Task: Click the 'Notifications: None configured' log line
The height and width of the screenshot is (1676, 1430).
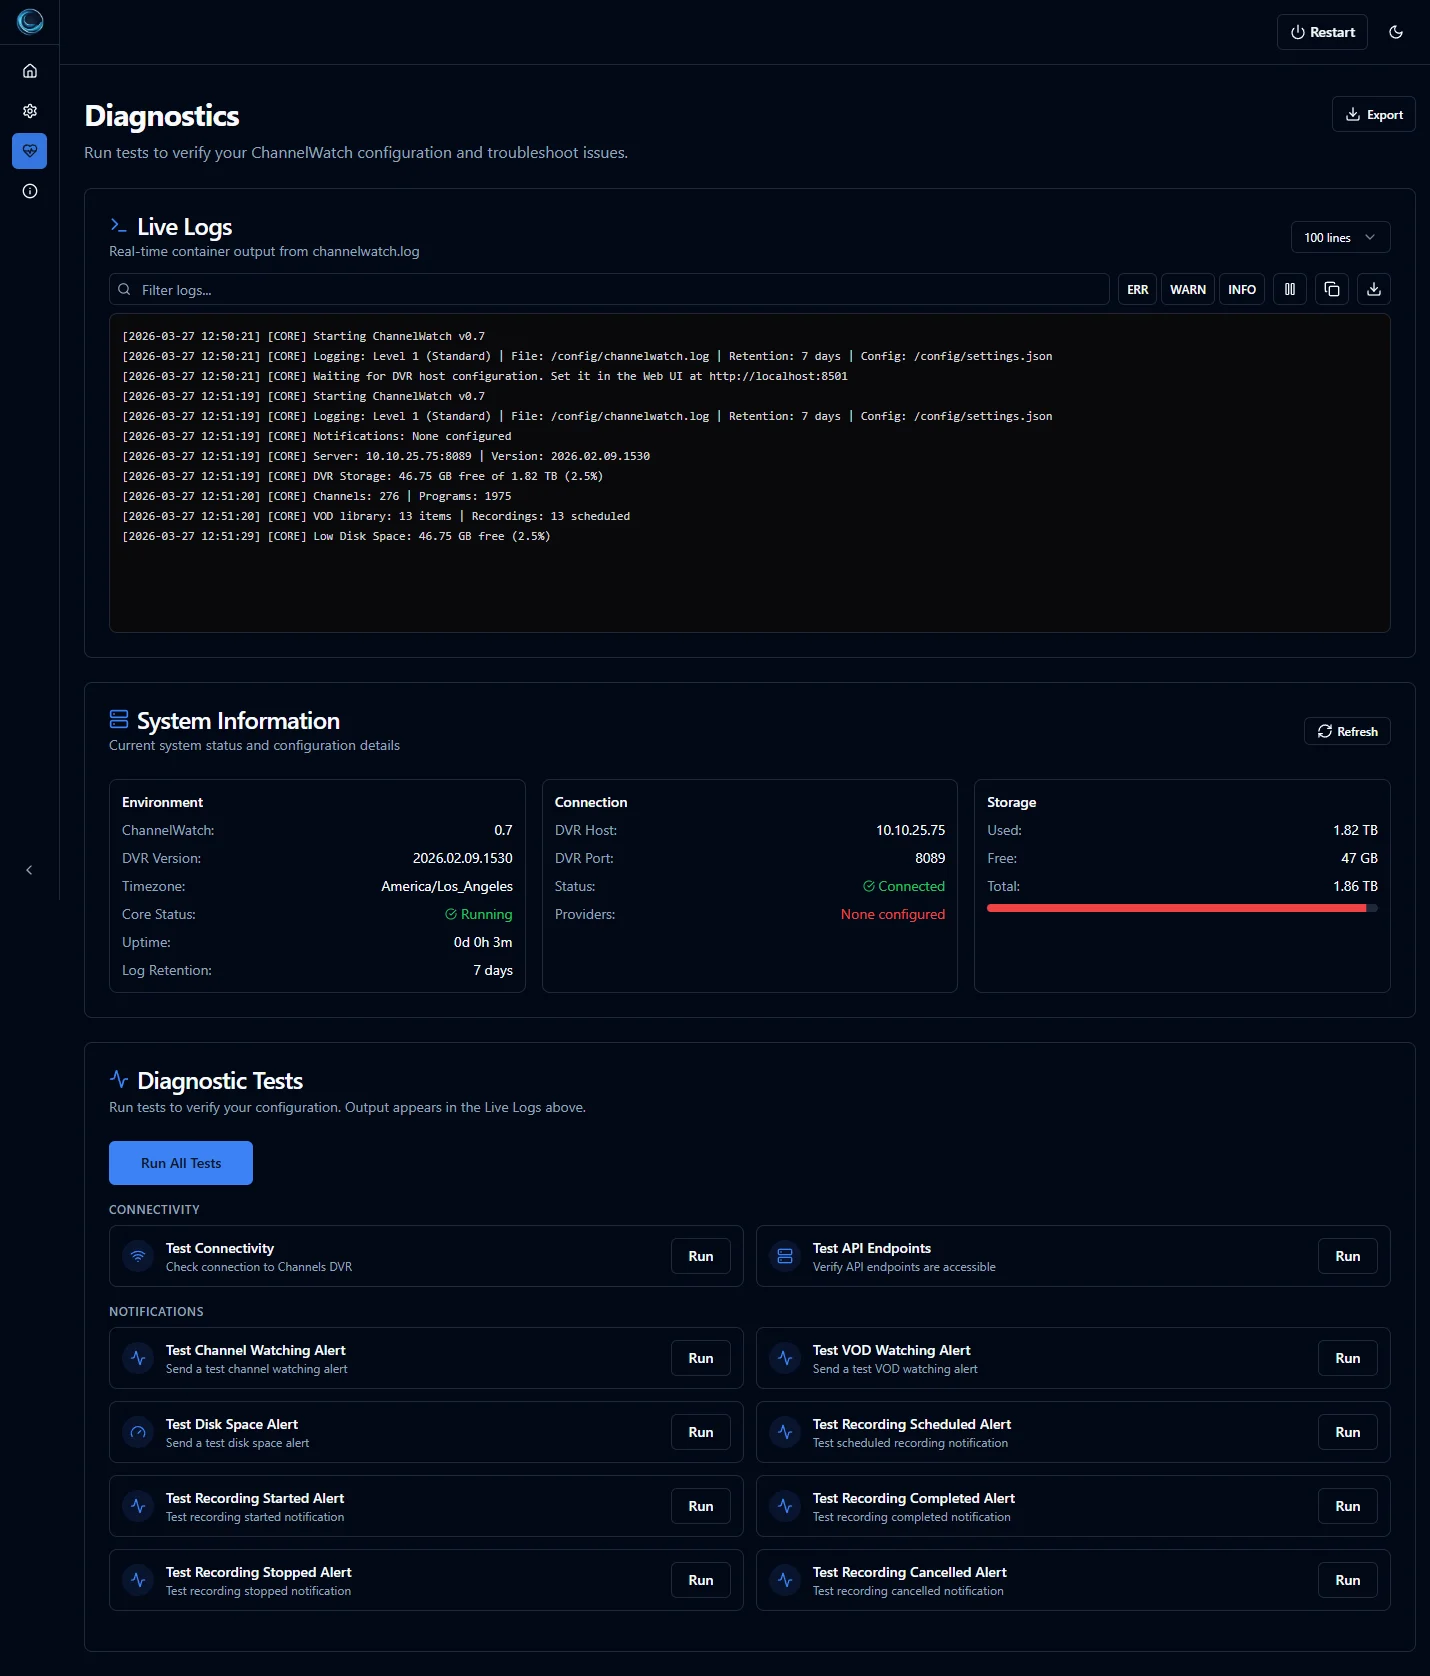Action: [317, 436]
